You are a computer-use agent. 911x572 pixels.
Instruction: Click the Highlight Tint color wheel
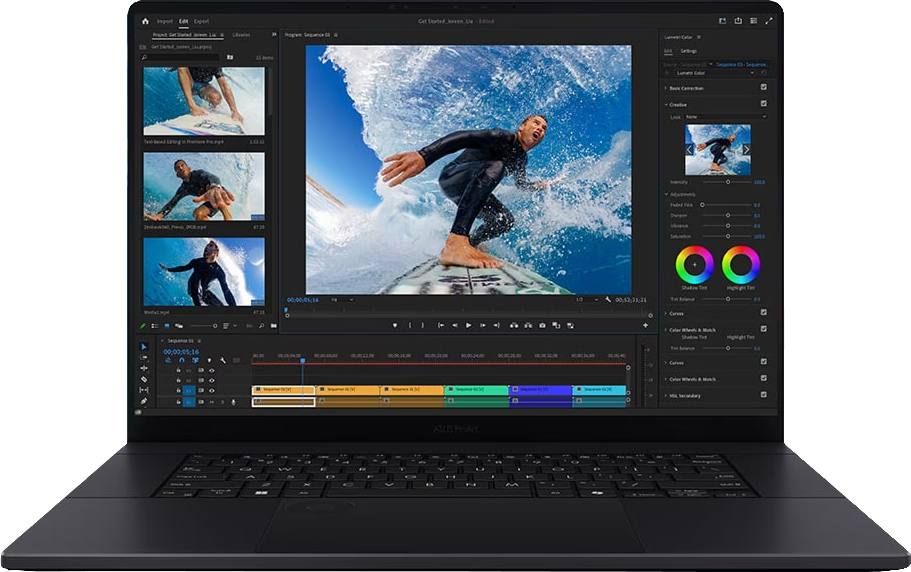[x=741, y=265]
